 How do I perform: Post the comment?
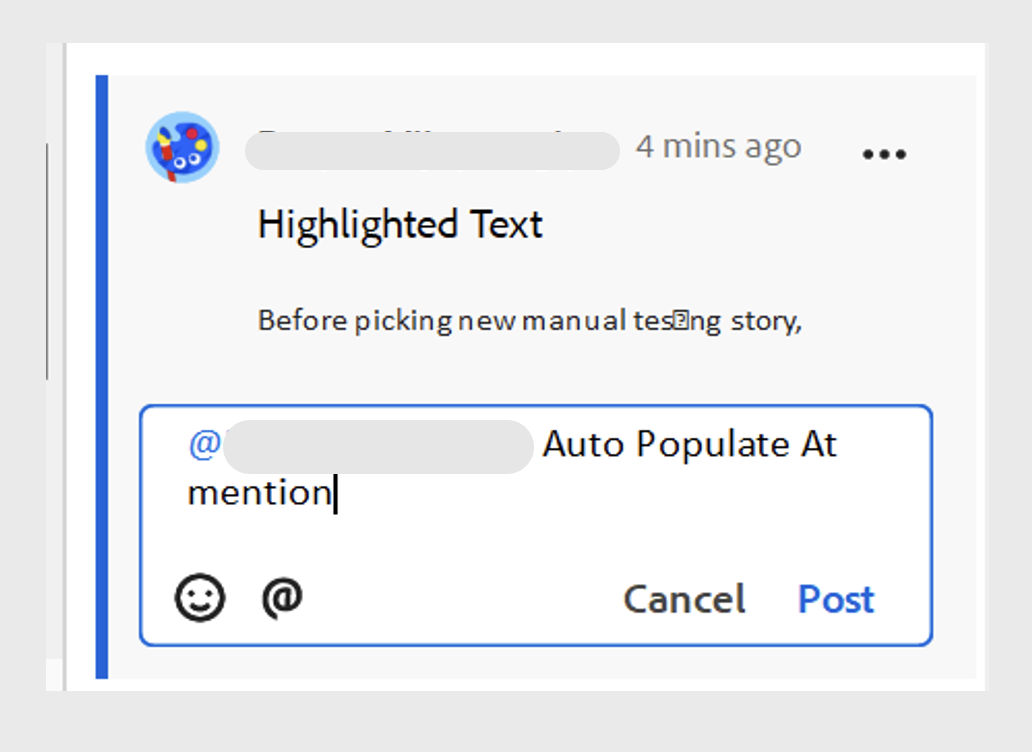tap(836, 599)
